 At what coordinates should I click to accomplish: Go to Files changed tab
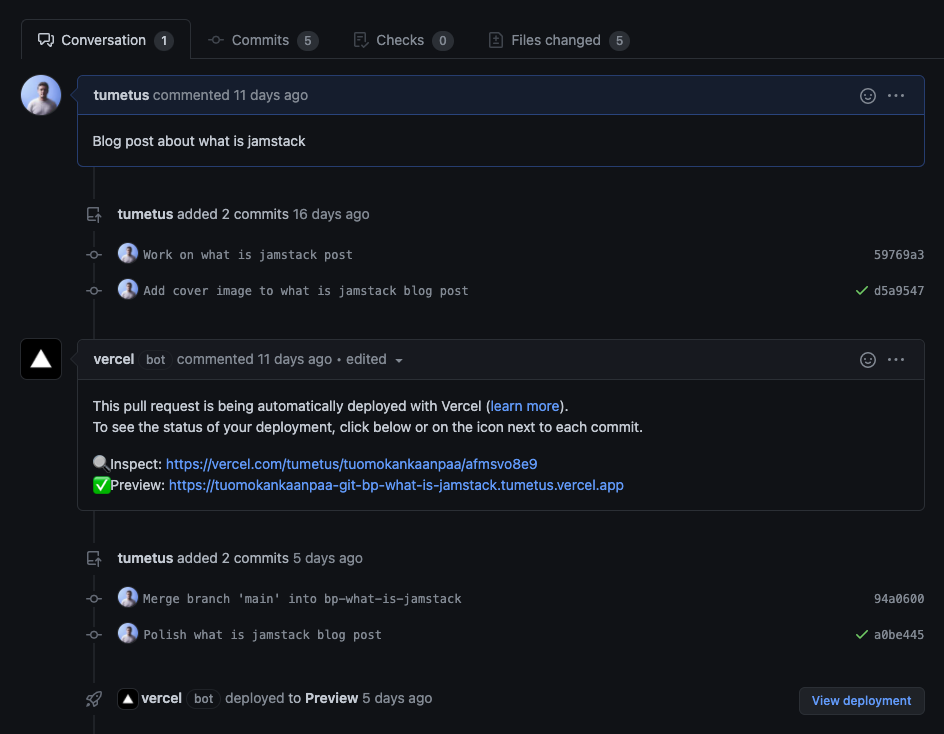556,40
